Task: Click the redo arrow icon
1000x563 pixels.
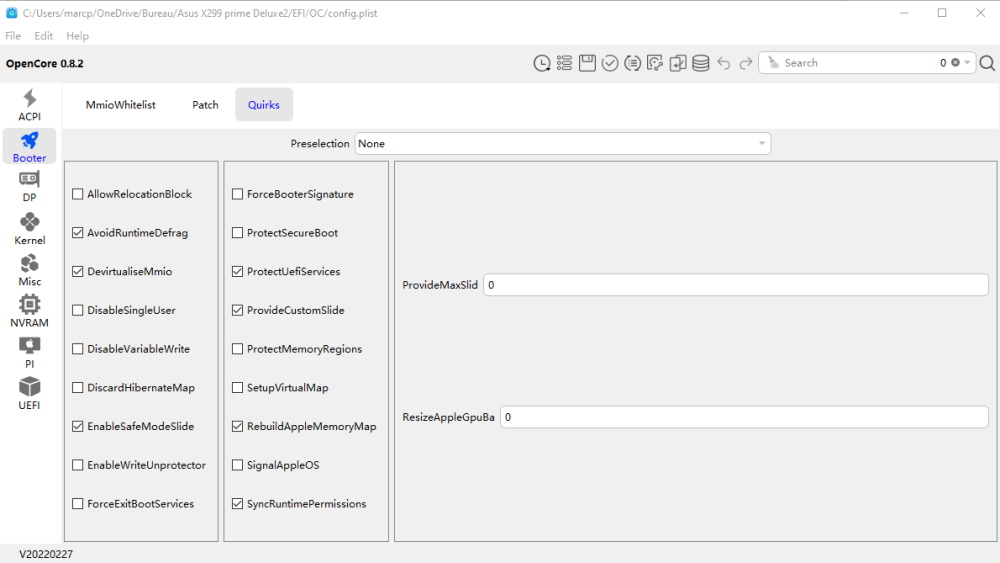Action: pos(746,63)
